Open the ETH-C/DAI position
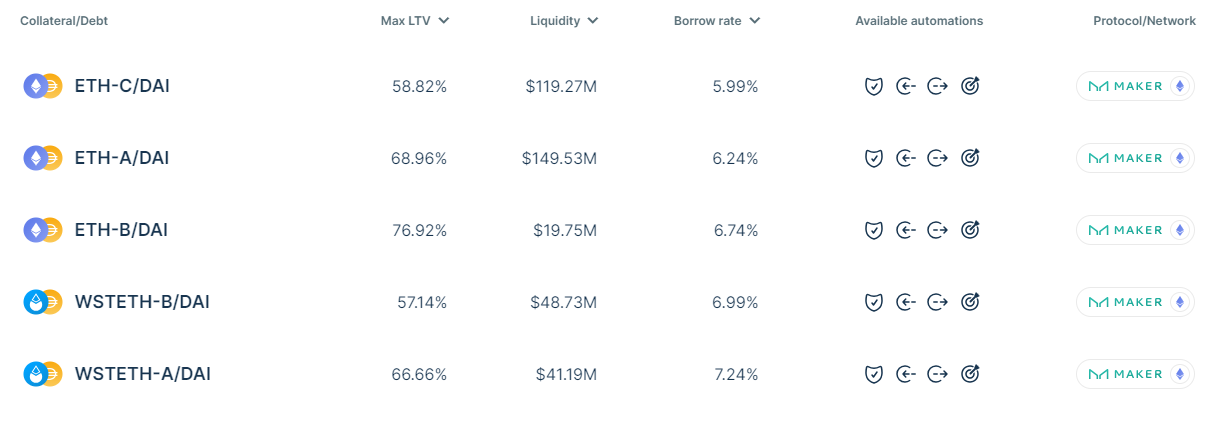This screenshot has width=1228, height=423. (122, 86)
